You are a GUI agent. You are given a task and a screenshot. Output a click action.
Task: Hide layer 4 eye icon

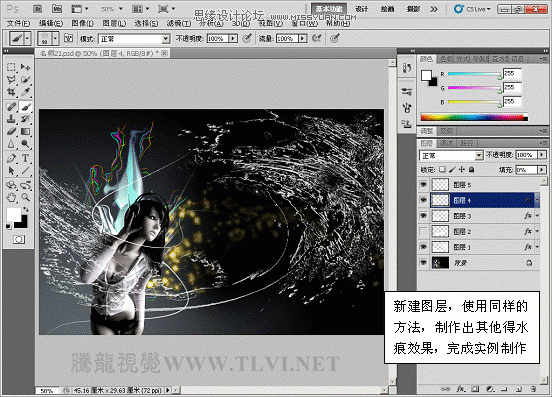click(424, 200)
